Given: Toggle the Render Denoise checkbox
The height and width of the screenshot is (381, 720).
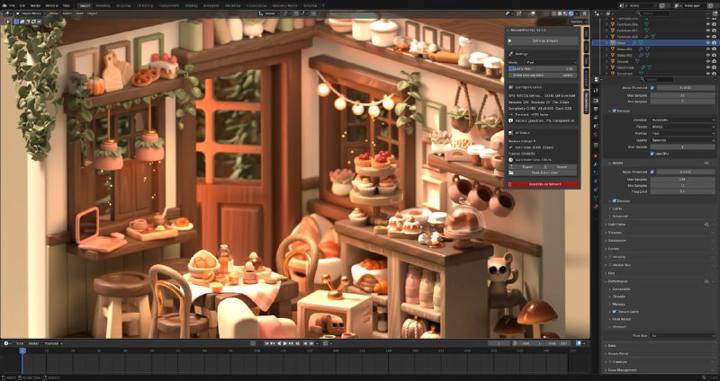Looking at the screenshot, I should [x=614, y=201].
